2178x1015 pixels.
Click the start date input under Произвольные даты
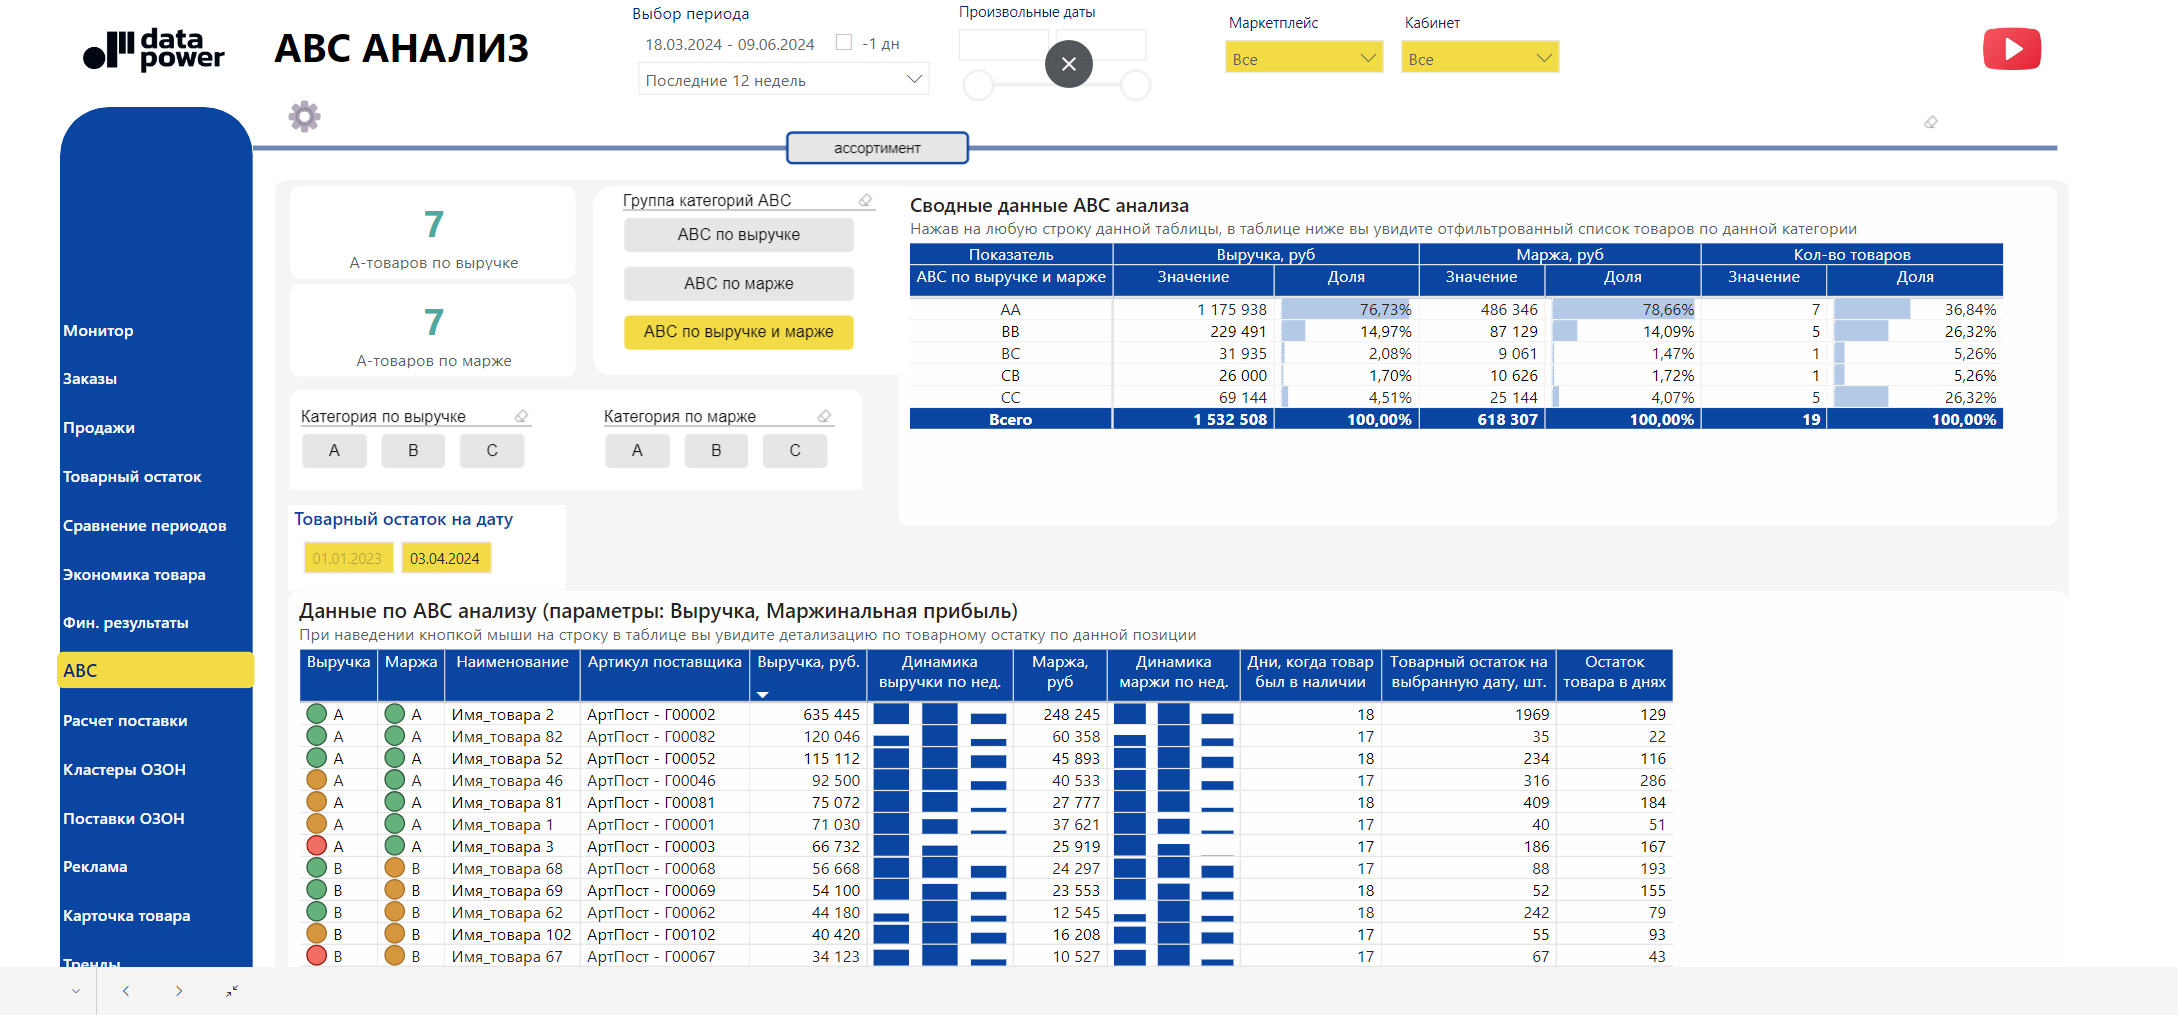pos(1003,44)
